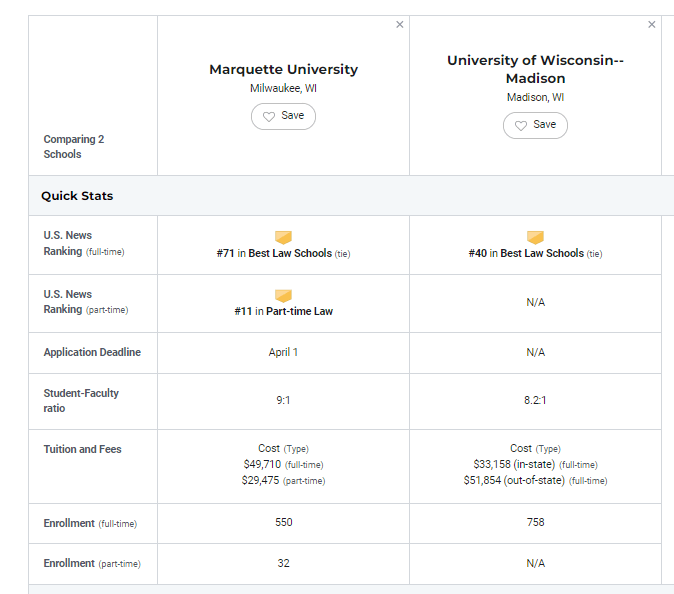Click the #71 in Best Law Schools ranking
This screenshot has height=594, width=674.
(283, 253)
